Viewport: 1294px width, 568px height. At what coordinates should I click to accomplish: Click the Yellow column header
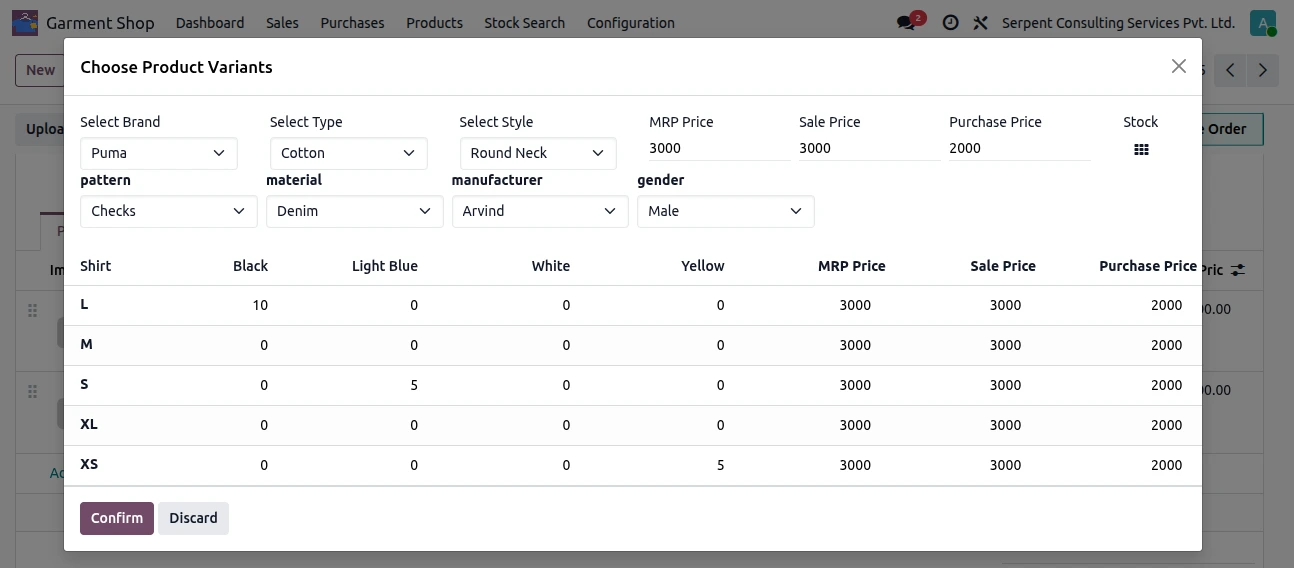[x=703, y=266]
